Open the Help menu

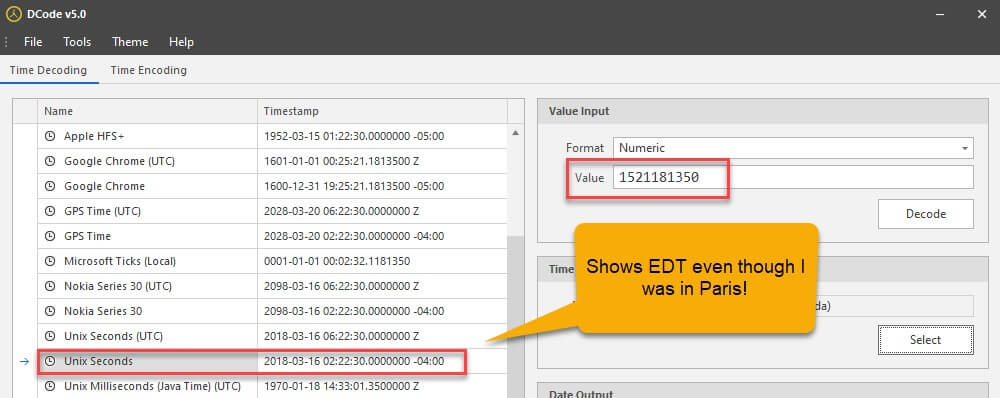(181, 42)
